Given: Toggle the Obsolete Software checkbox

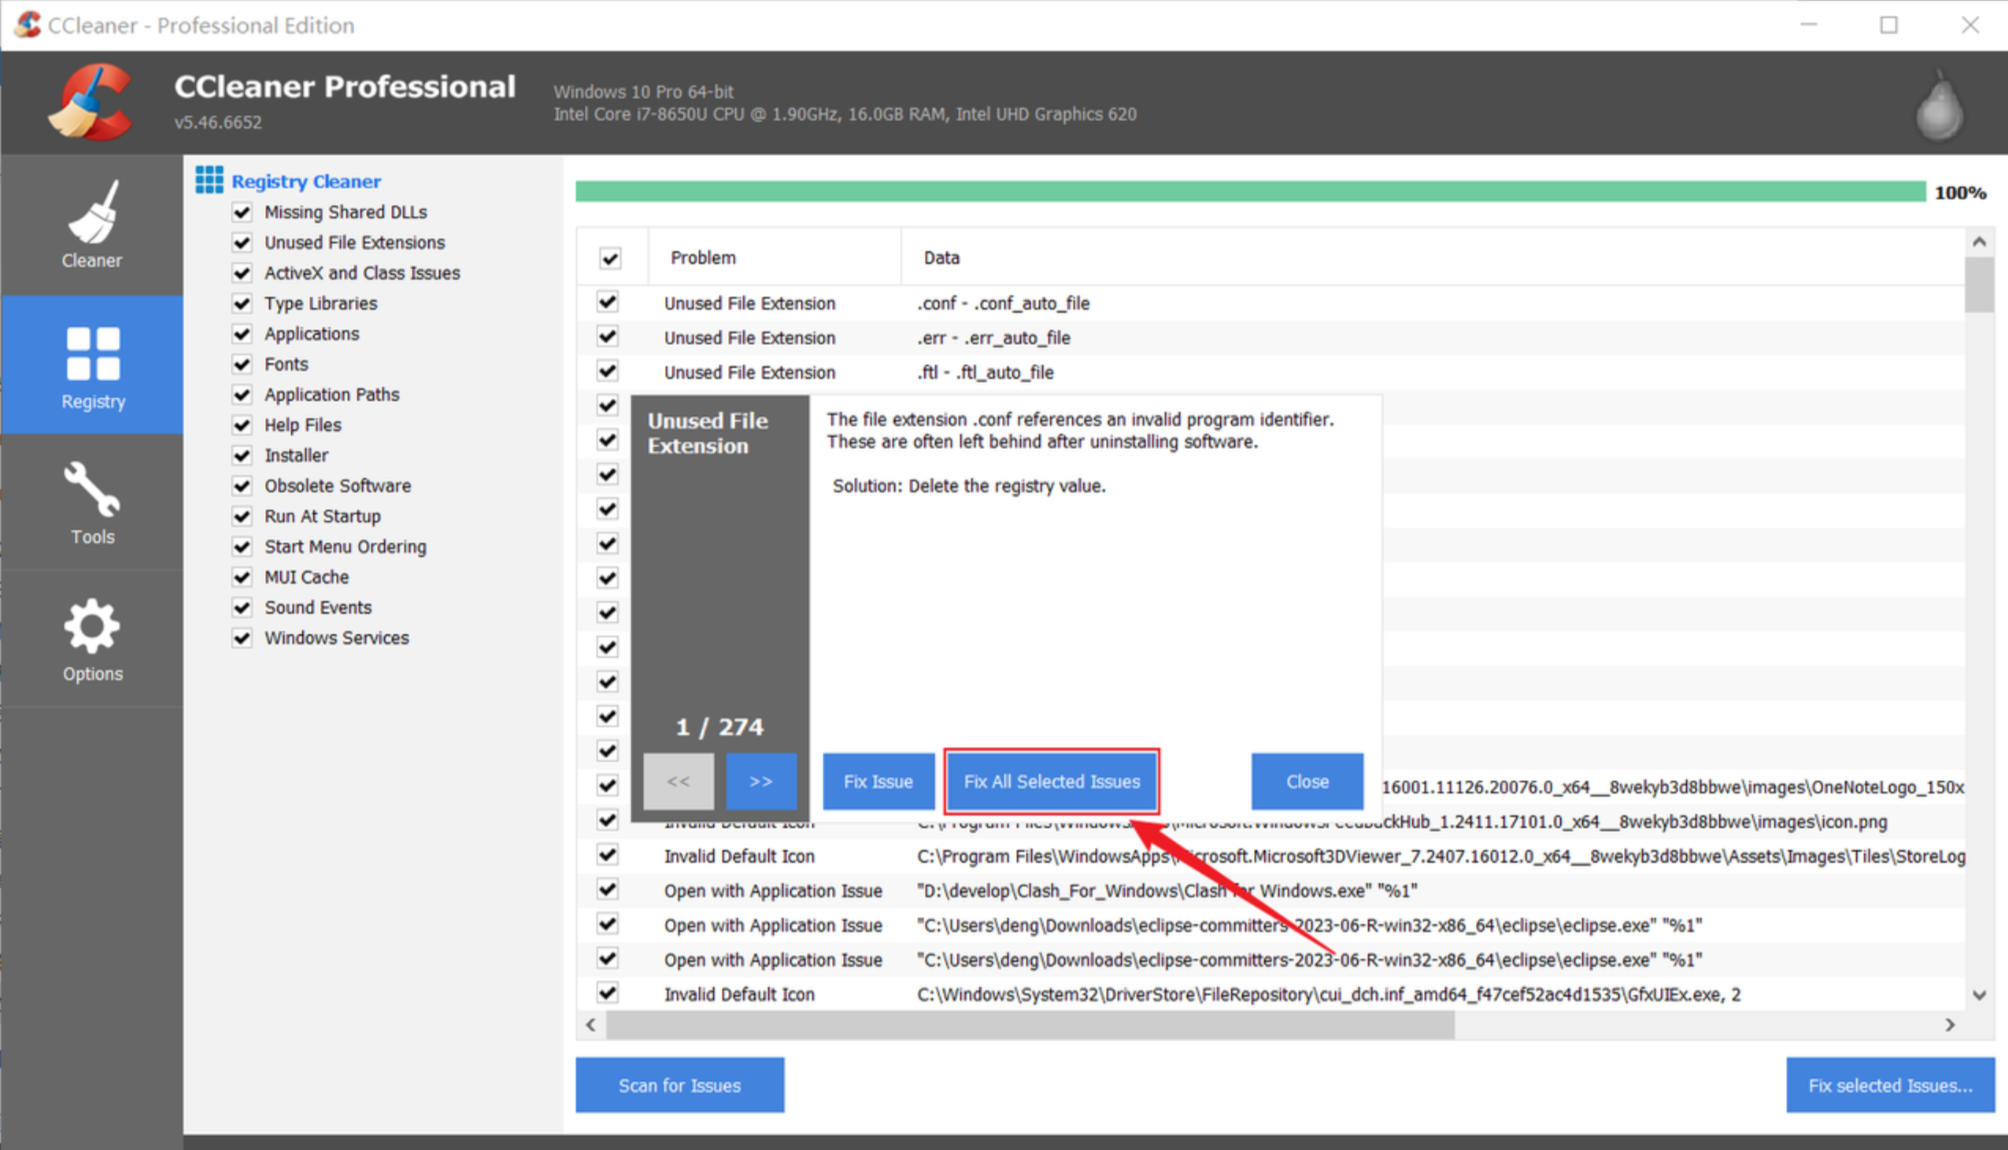Looking at the screenshot, I should [242, 486].
